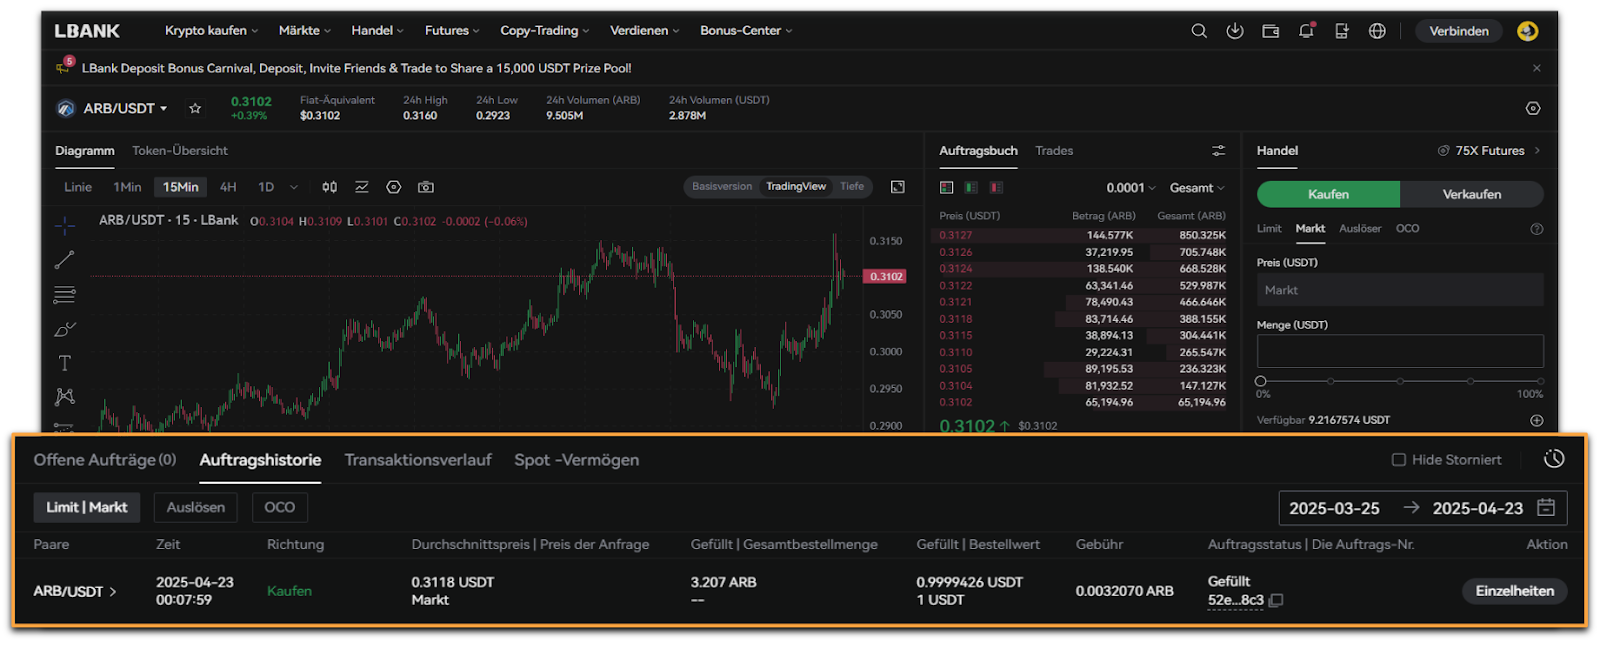Open the 75X Futures link
This screenshot has height=655, width=1600.
1489,151
